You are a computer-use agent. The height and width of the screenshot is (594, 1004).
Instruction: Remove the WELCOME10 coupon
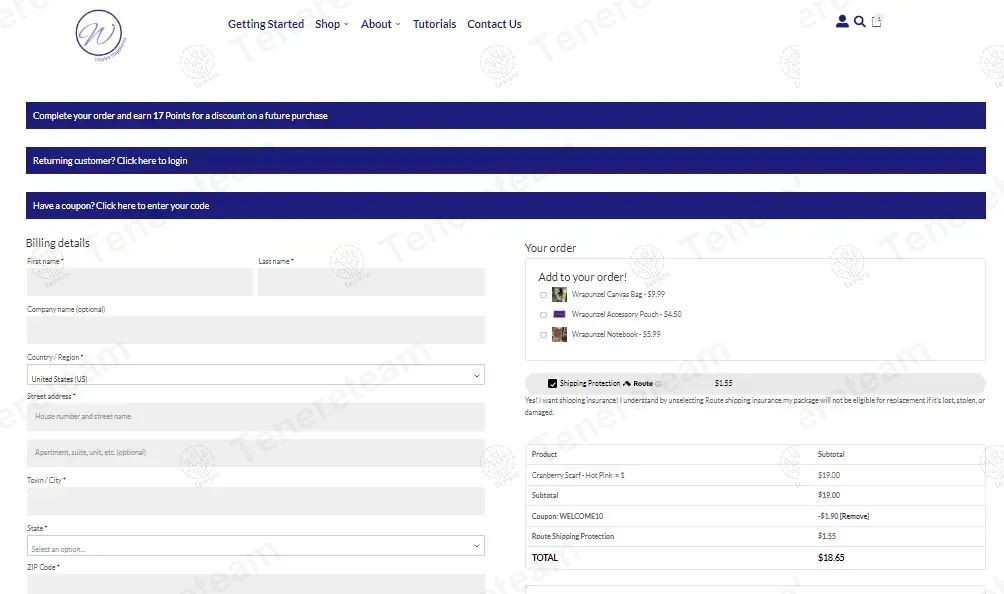854,516
